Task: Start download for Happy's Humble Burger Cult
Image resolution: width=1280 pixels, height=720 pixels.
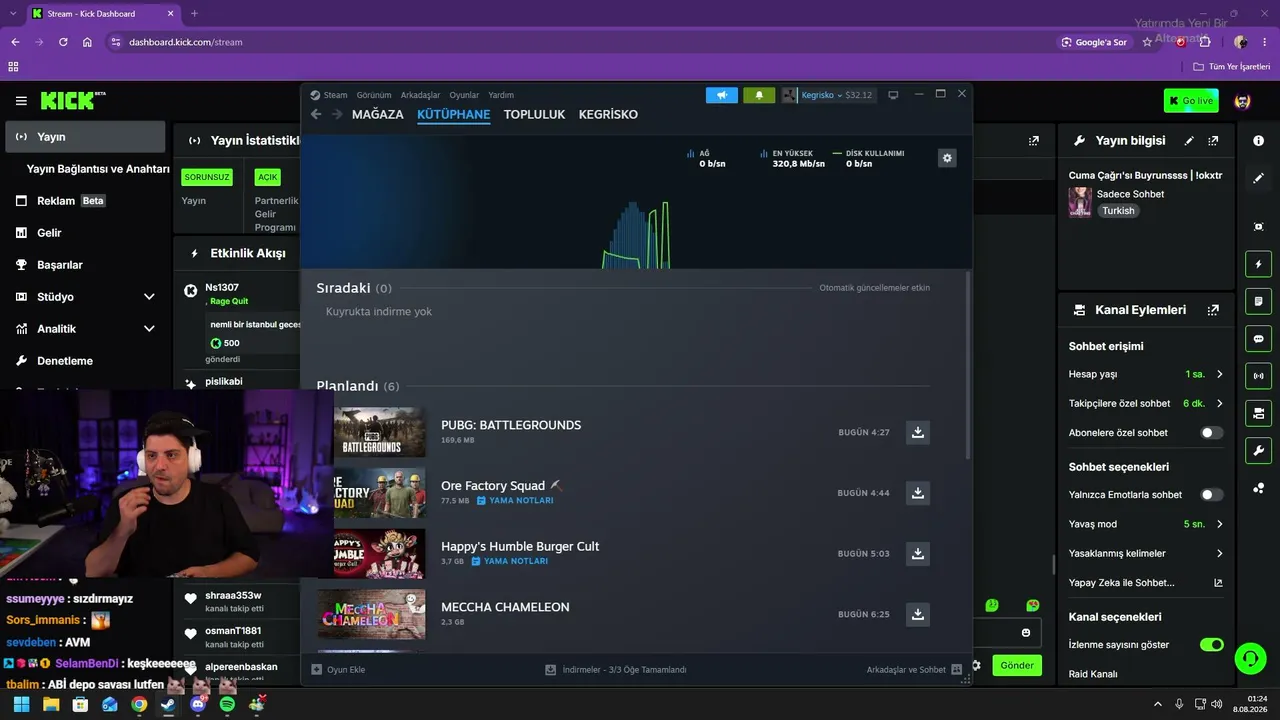Action: point(918,553)
